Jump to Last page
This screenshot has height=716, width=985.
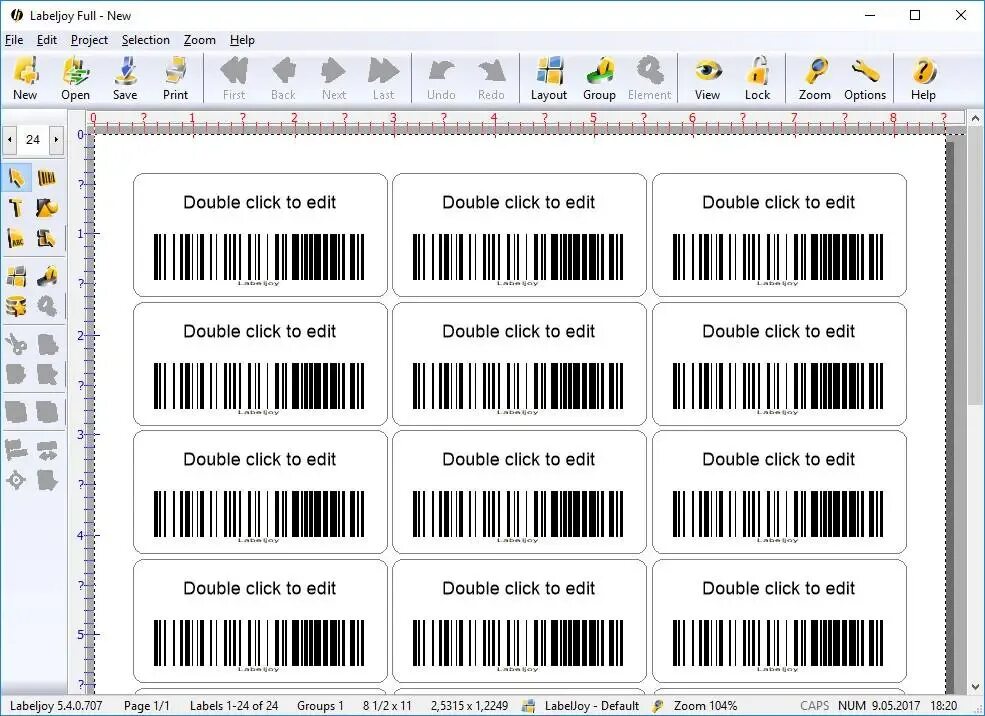pos(383,78)
